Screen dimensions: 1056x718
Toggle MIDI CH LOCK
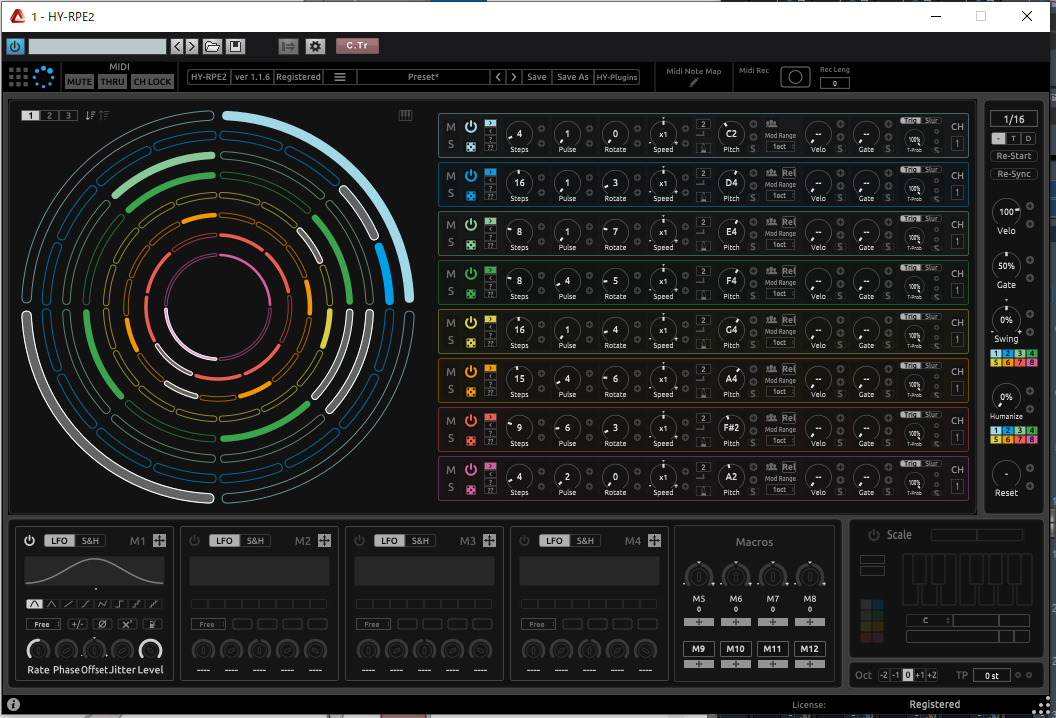152,82
